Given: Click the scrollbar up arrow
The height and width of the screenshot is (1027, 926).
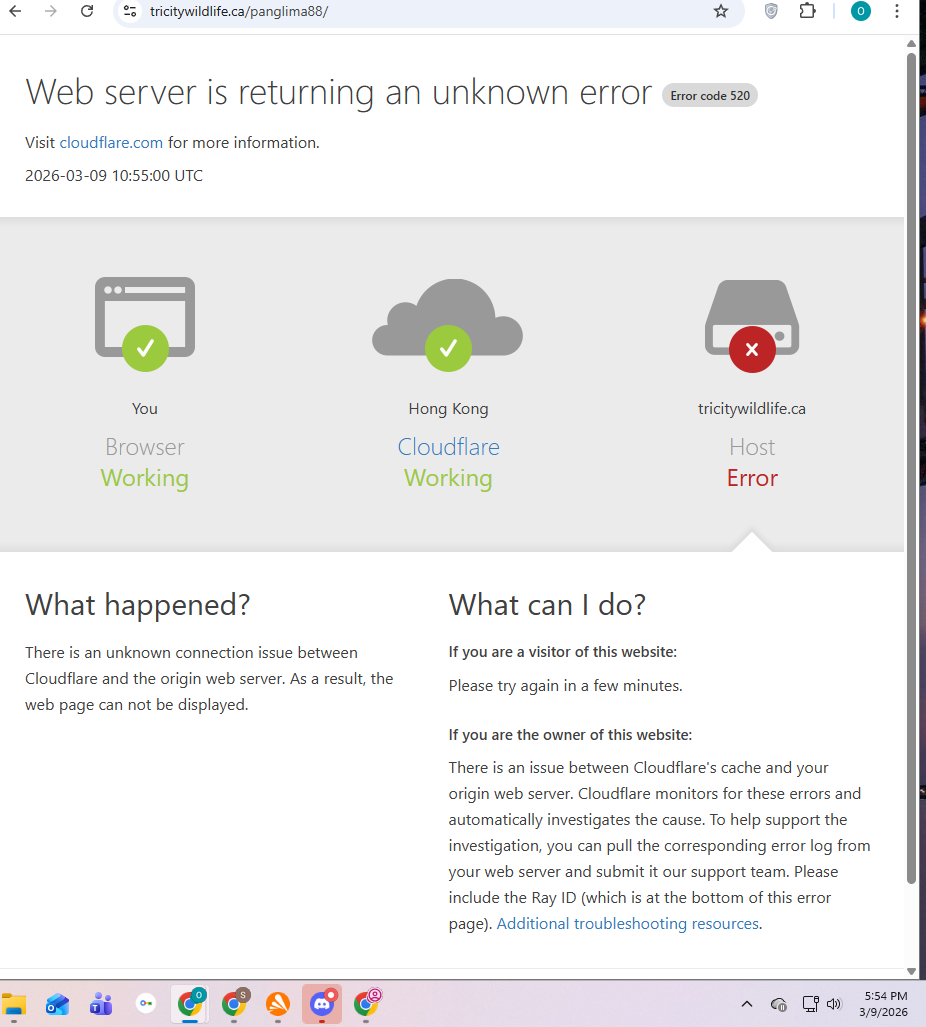Looking at the screenshot, I should coord(911,43).
